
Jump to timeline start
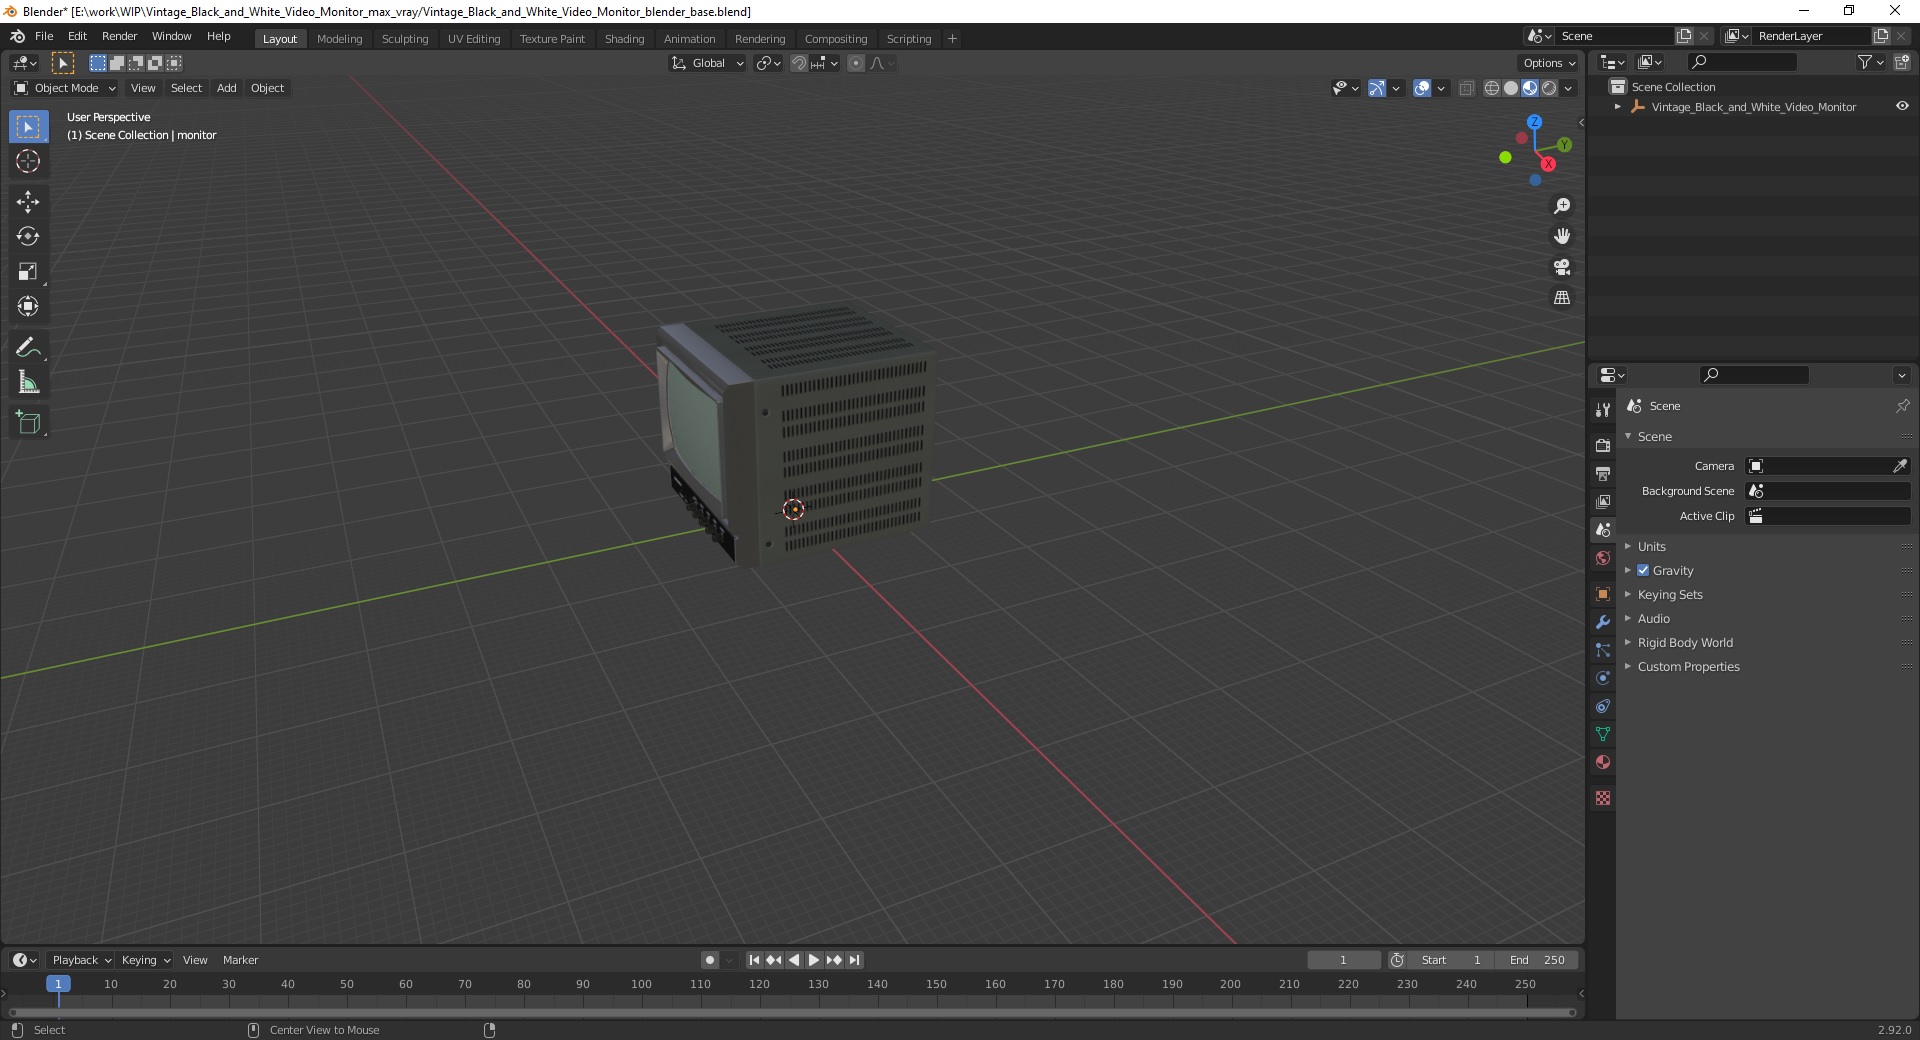pos(755,960)
